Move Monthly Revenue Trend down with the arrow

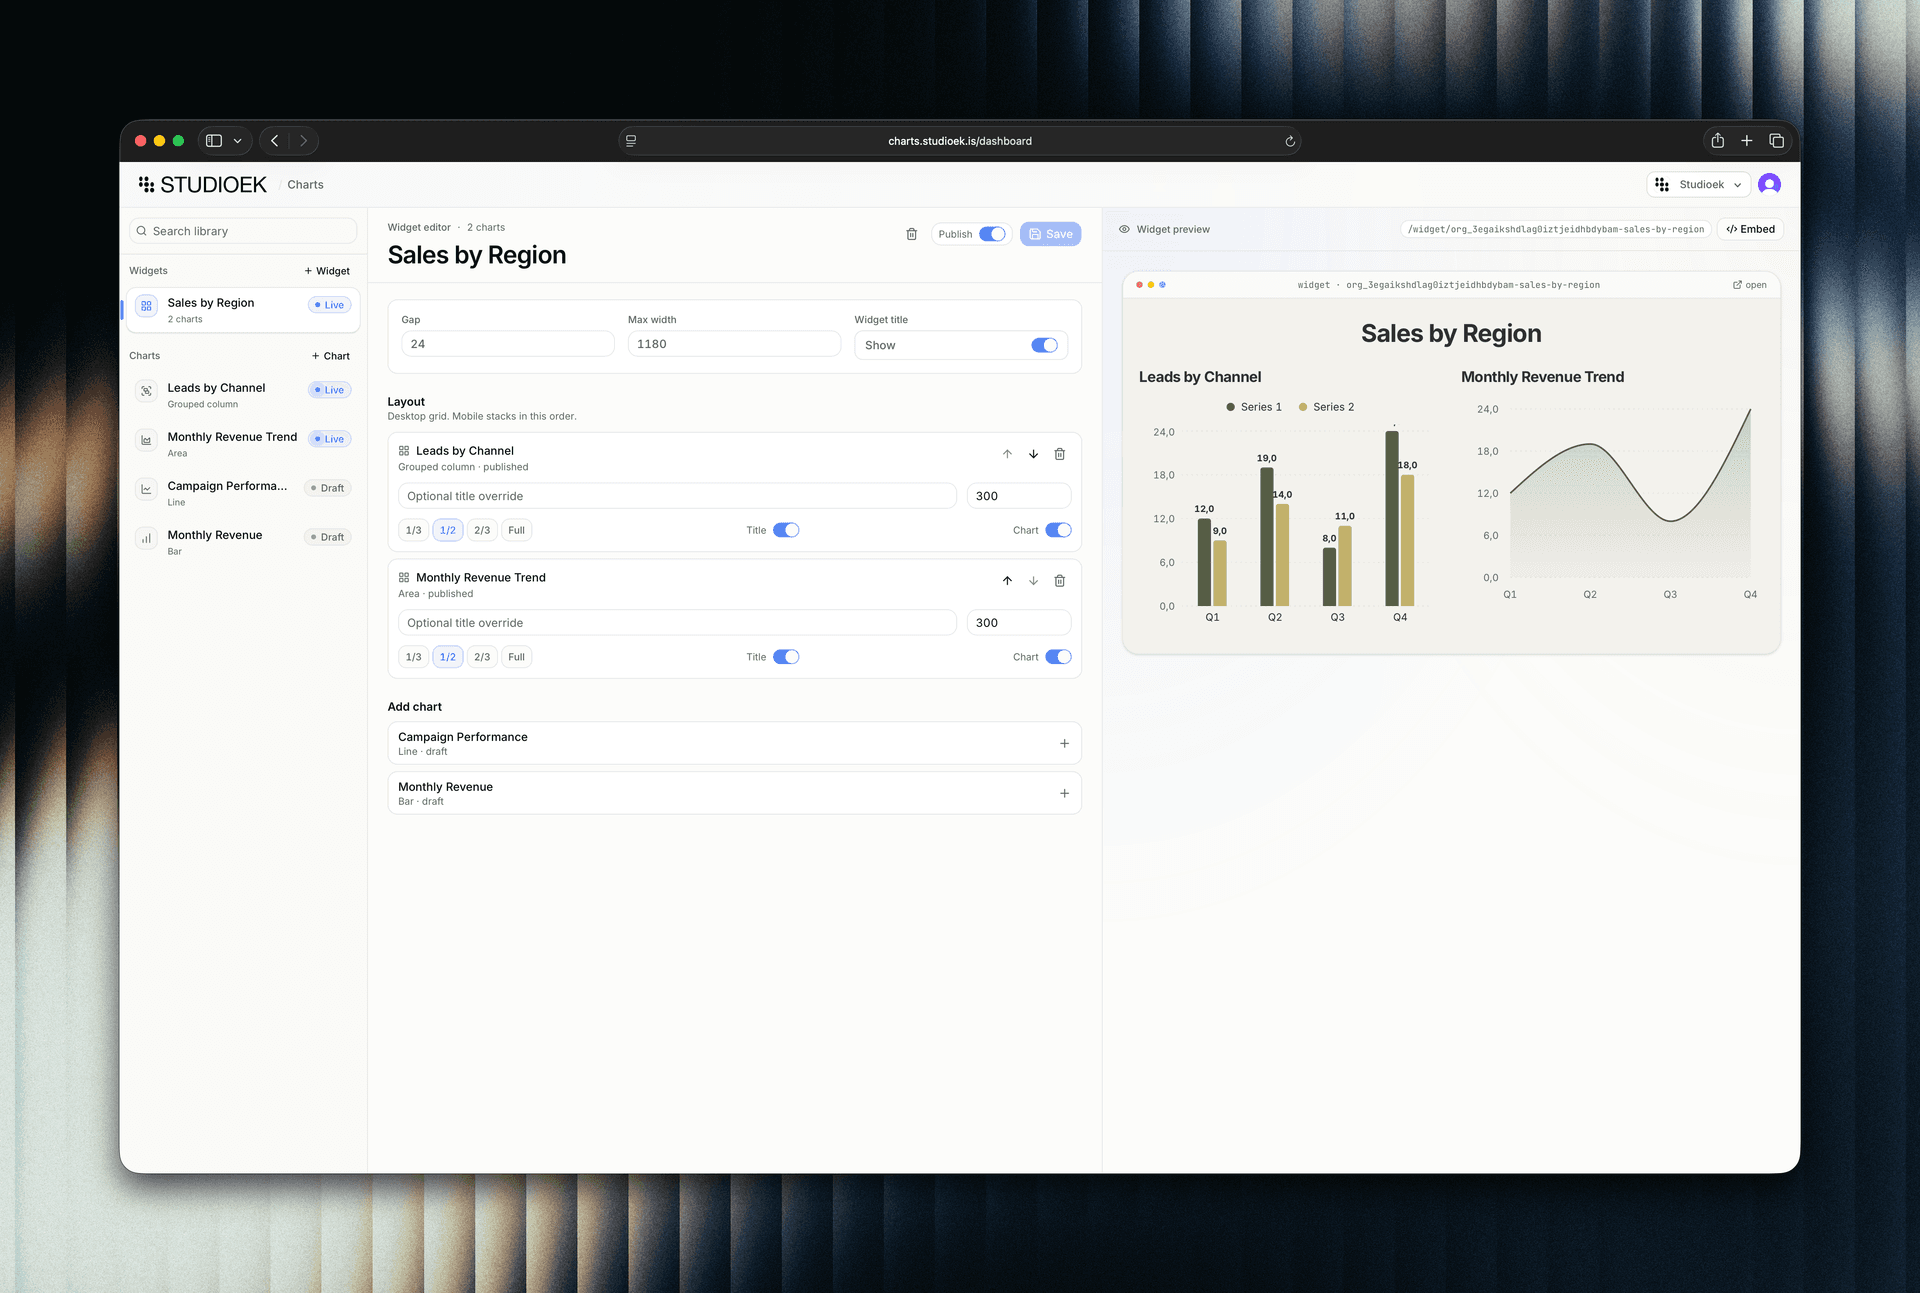coord(1033,581)
